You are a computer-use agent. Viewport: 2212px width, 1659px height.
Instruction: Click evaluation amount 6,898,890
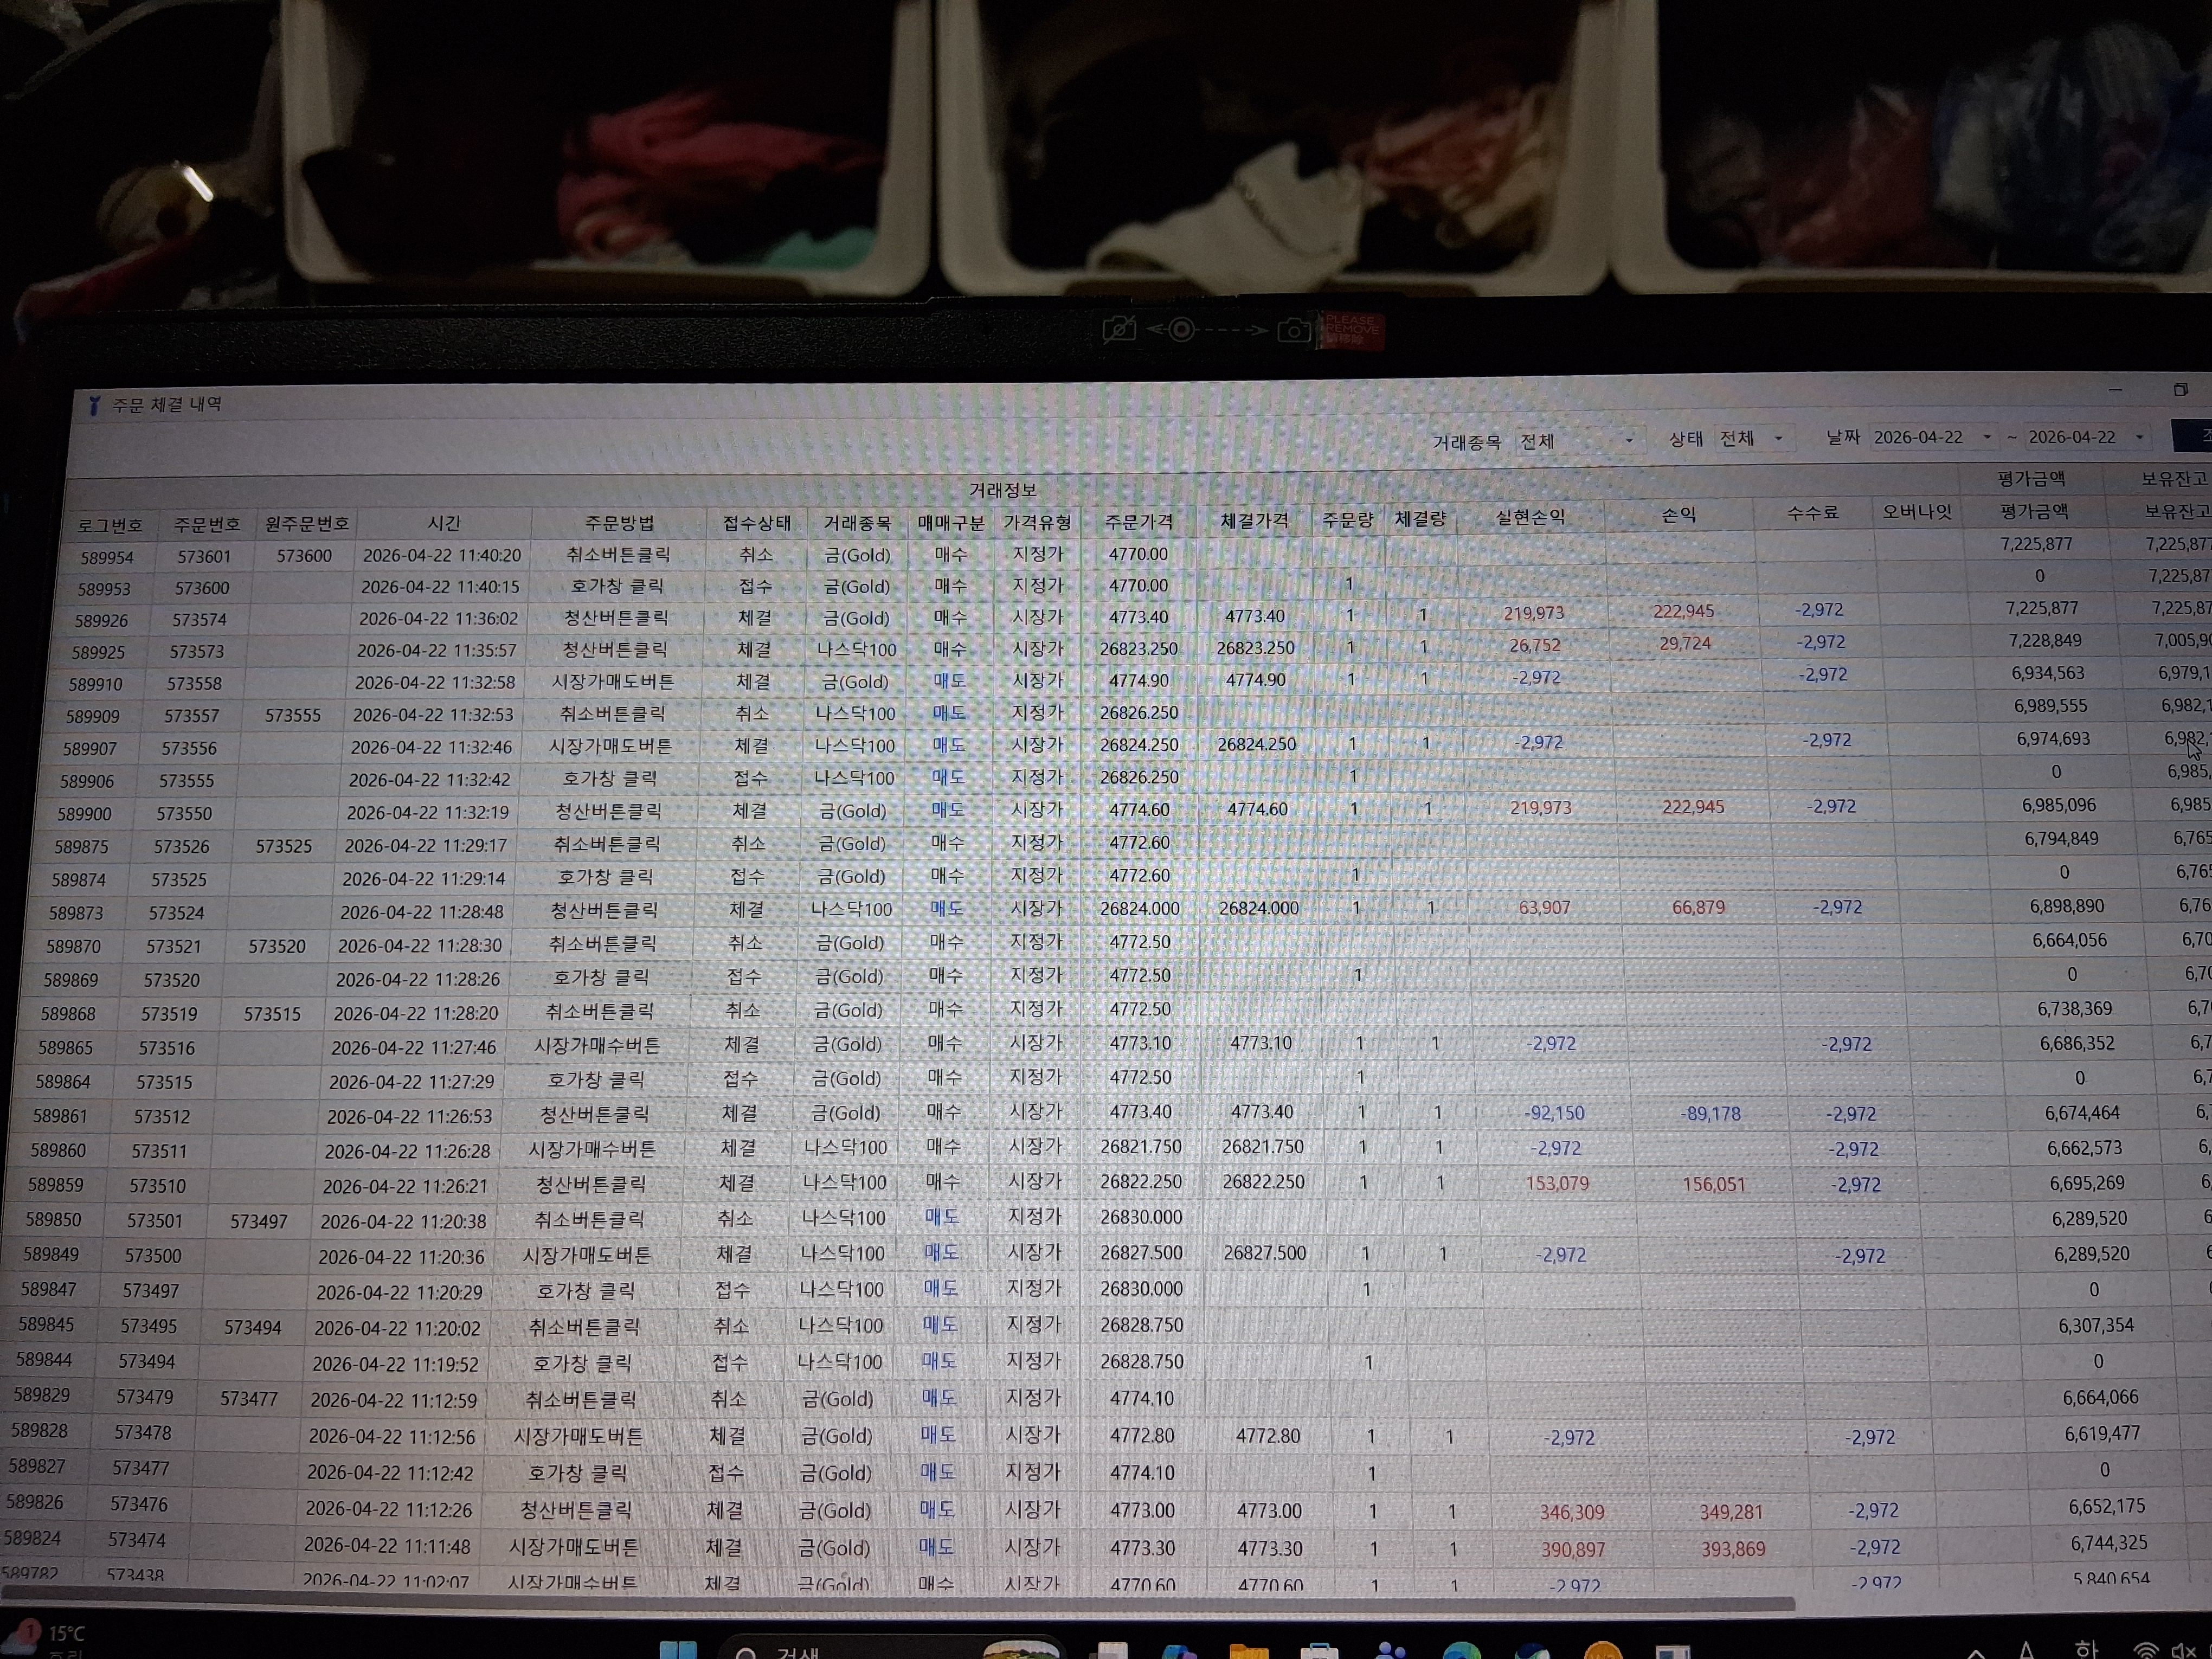click(2067, 906)
